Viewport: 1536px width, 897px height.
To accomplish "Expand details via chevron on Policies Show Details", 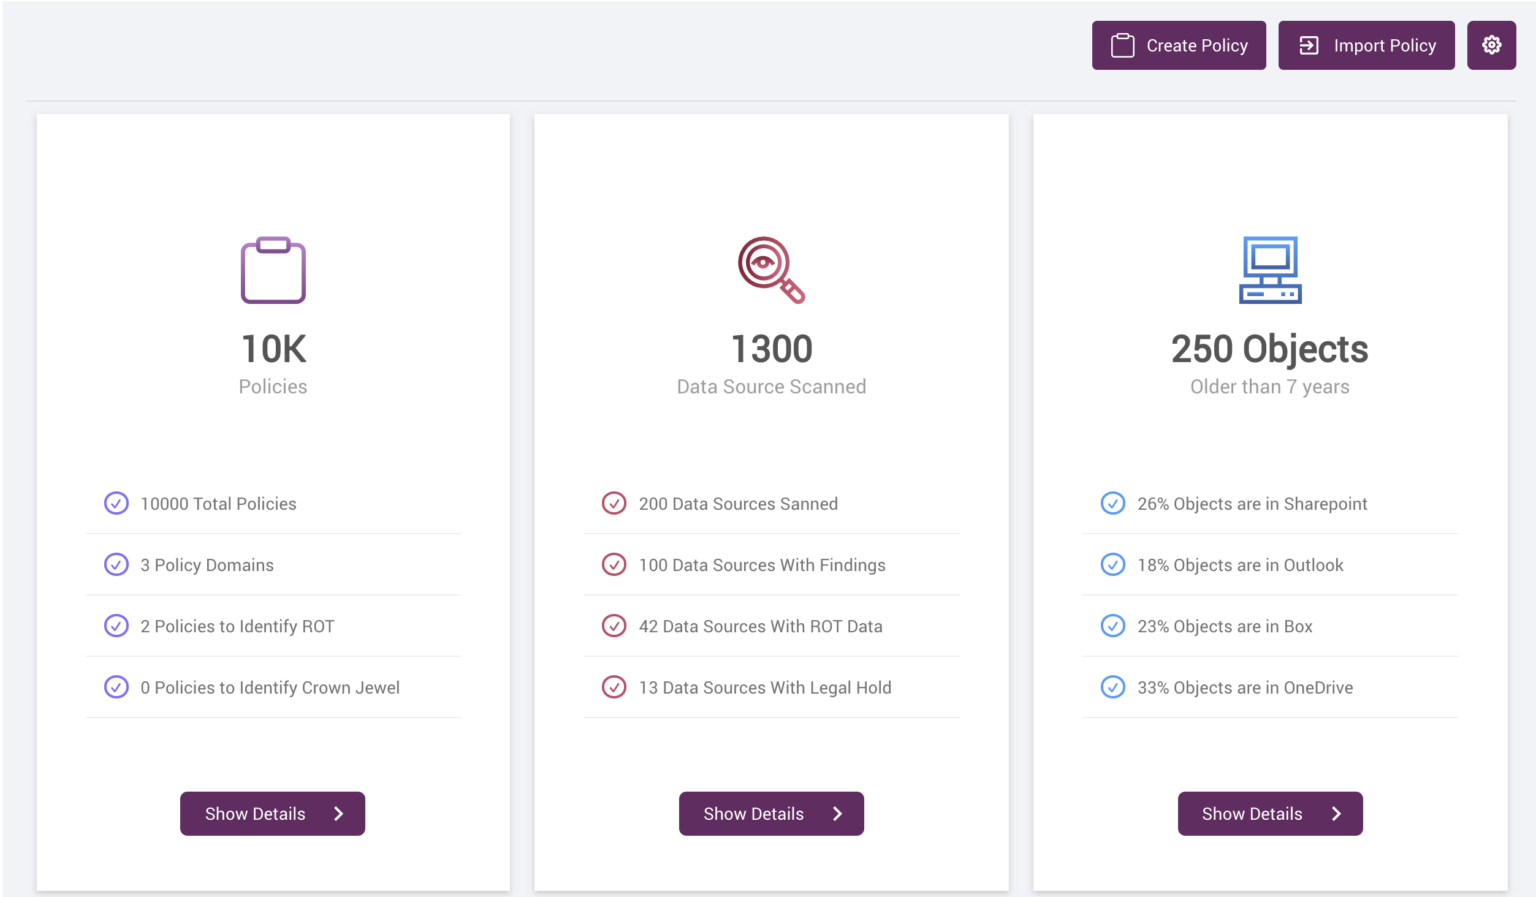I will click(x=339, y=813).
